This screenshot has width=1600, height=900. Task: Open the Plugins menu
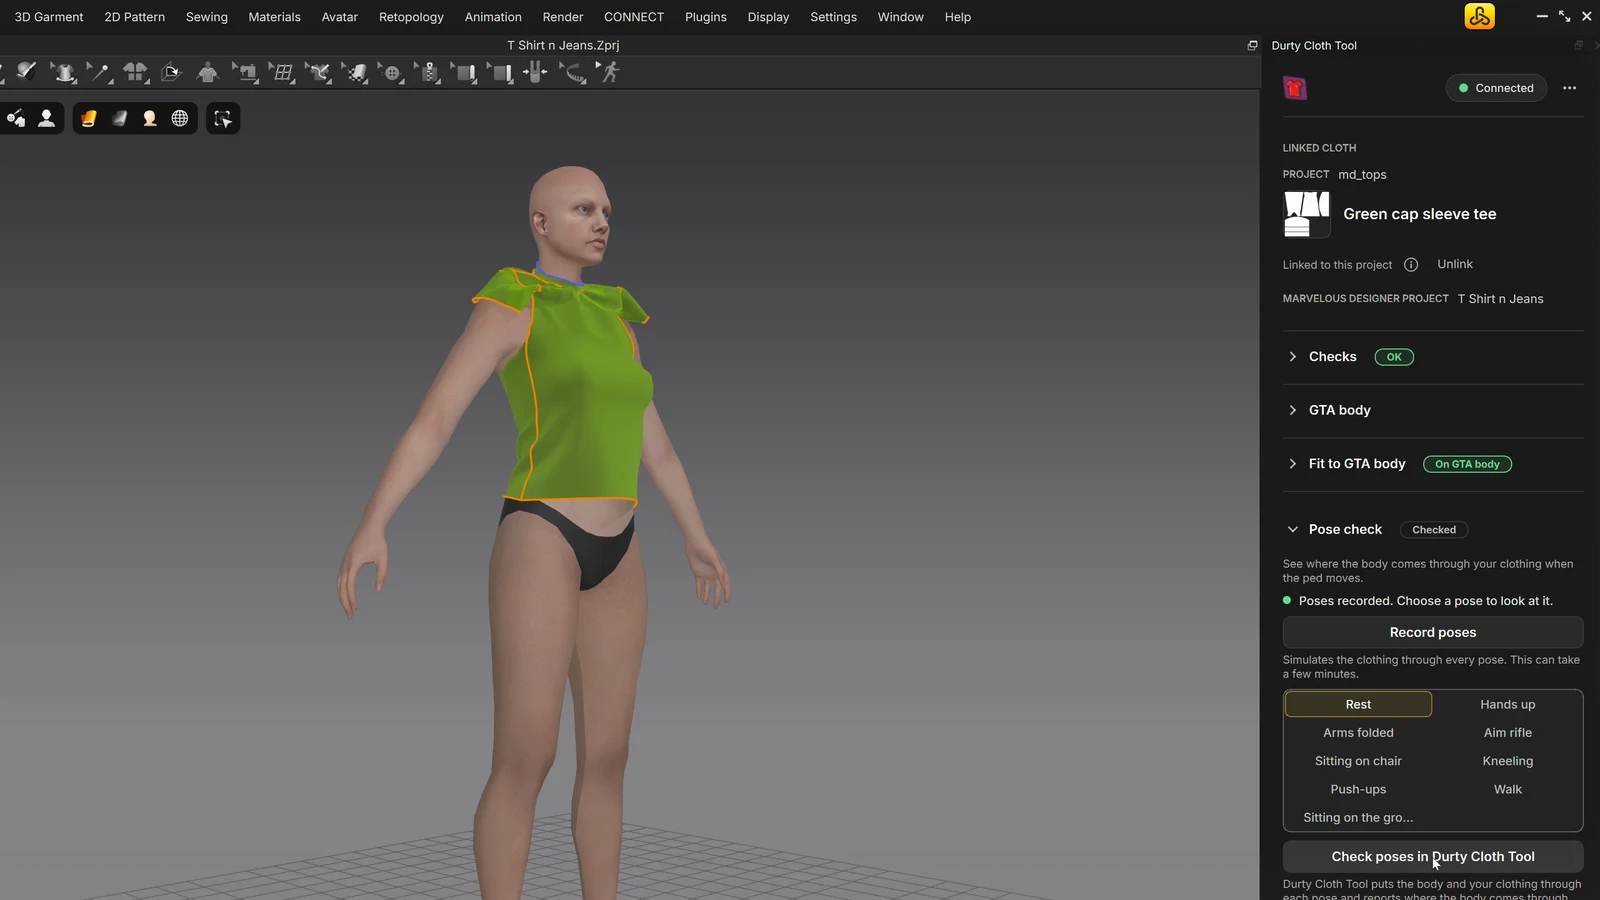(705, 17)
